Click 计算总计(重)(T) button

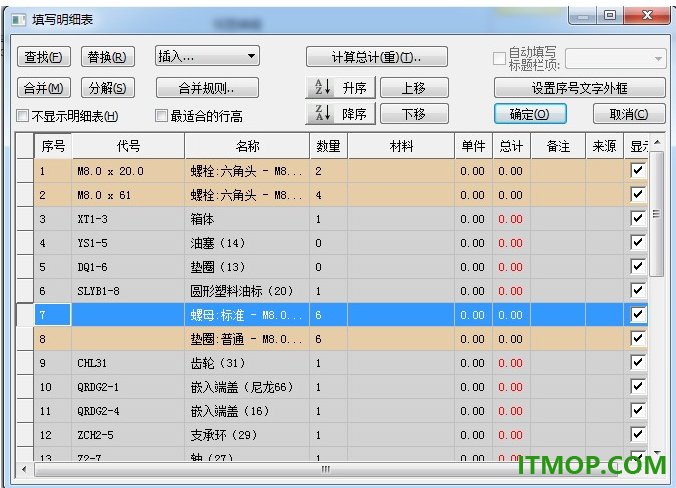[377, 56]
